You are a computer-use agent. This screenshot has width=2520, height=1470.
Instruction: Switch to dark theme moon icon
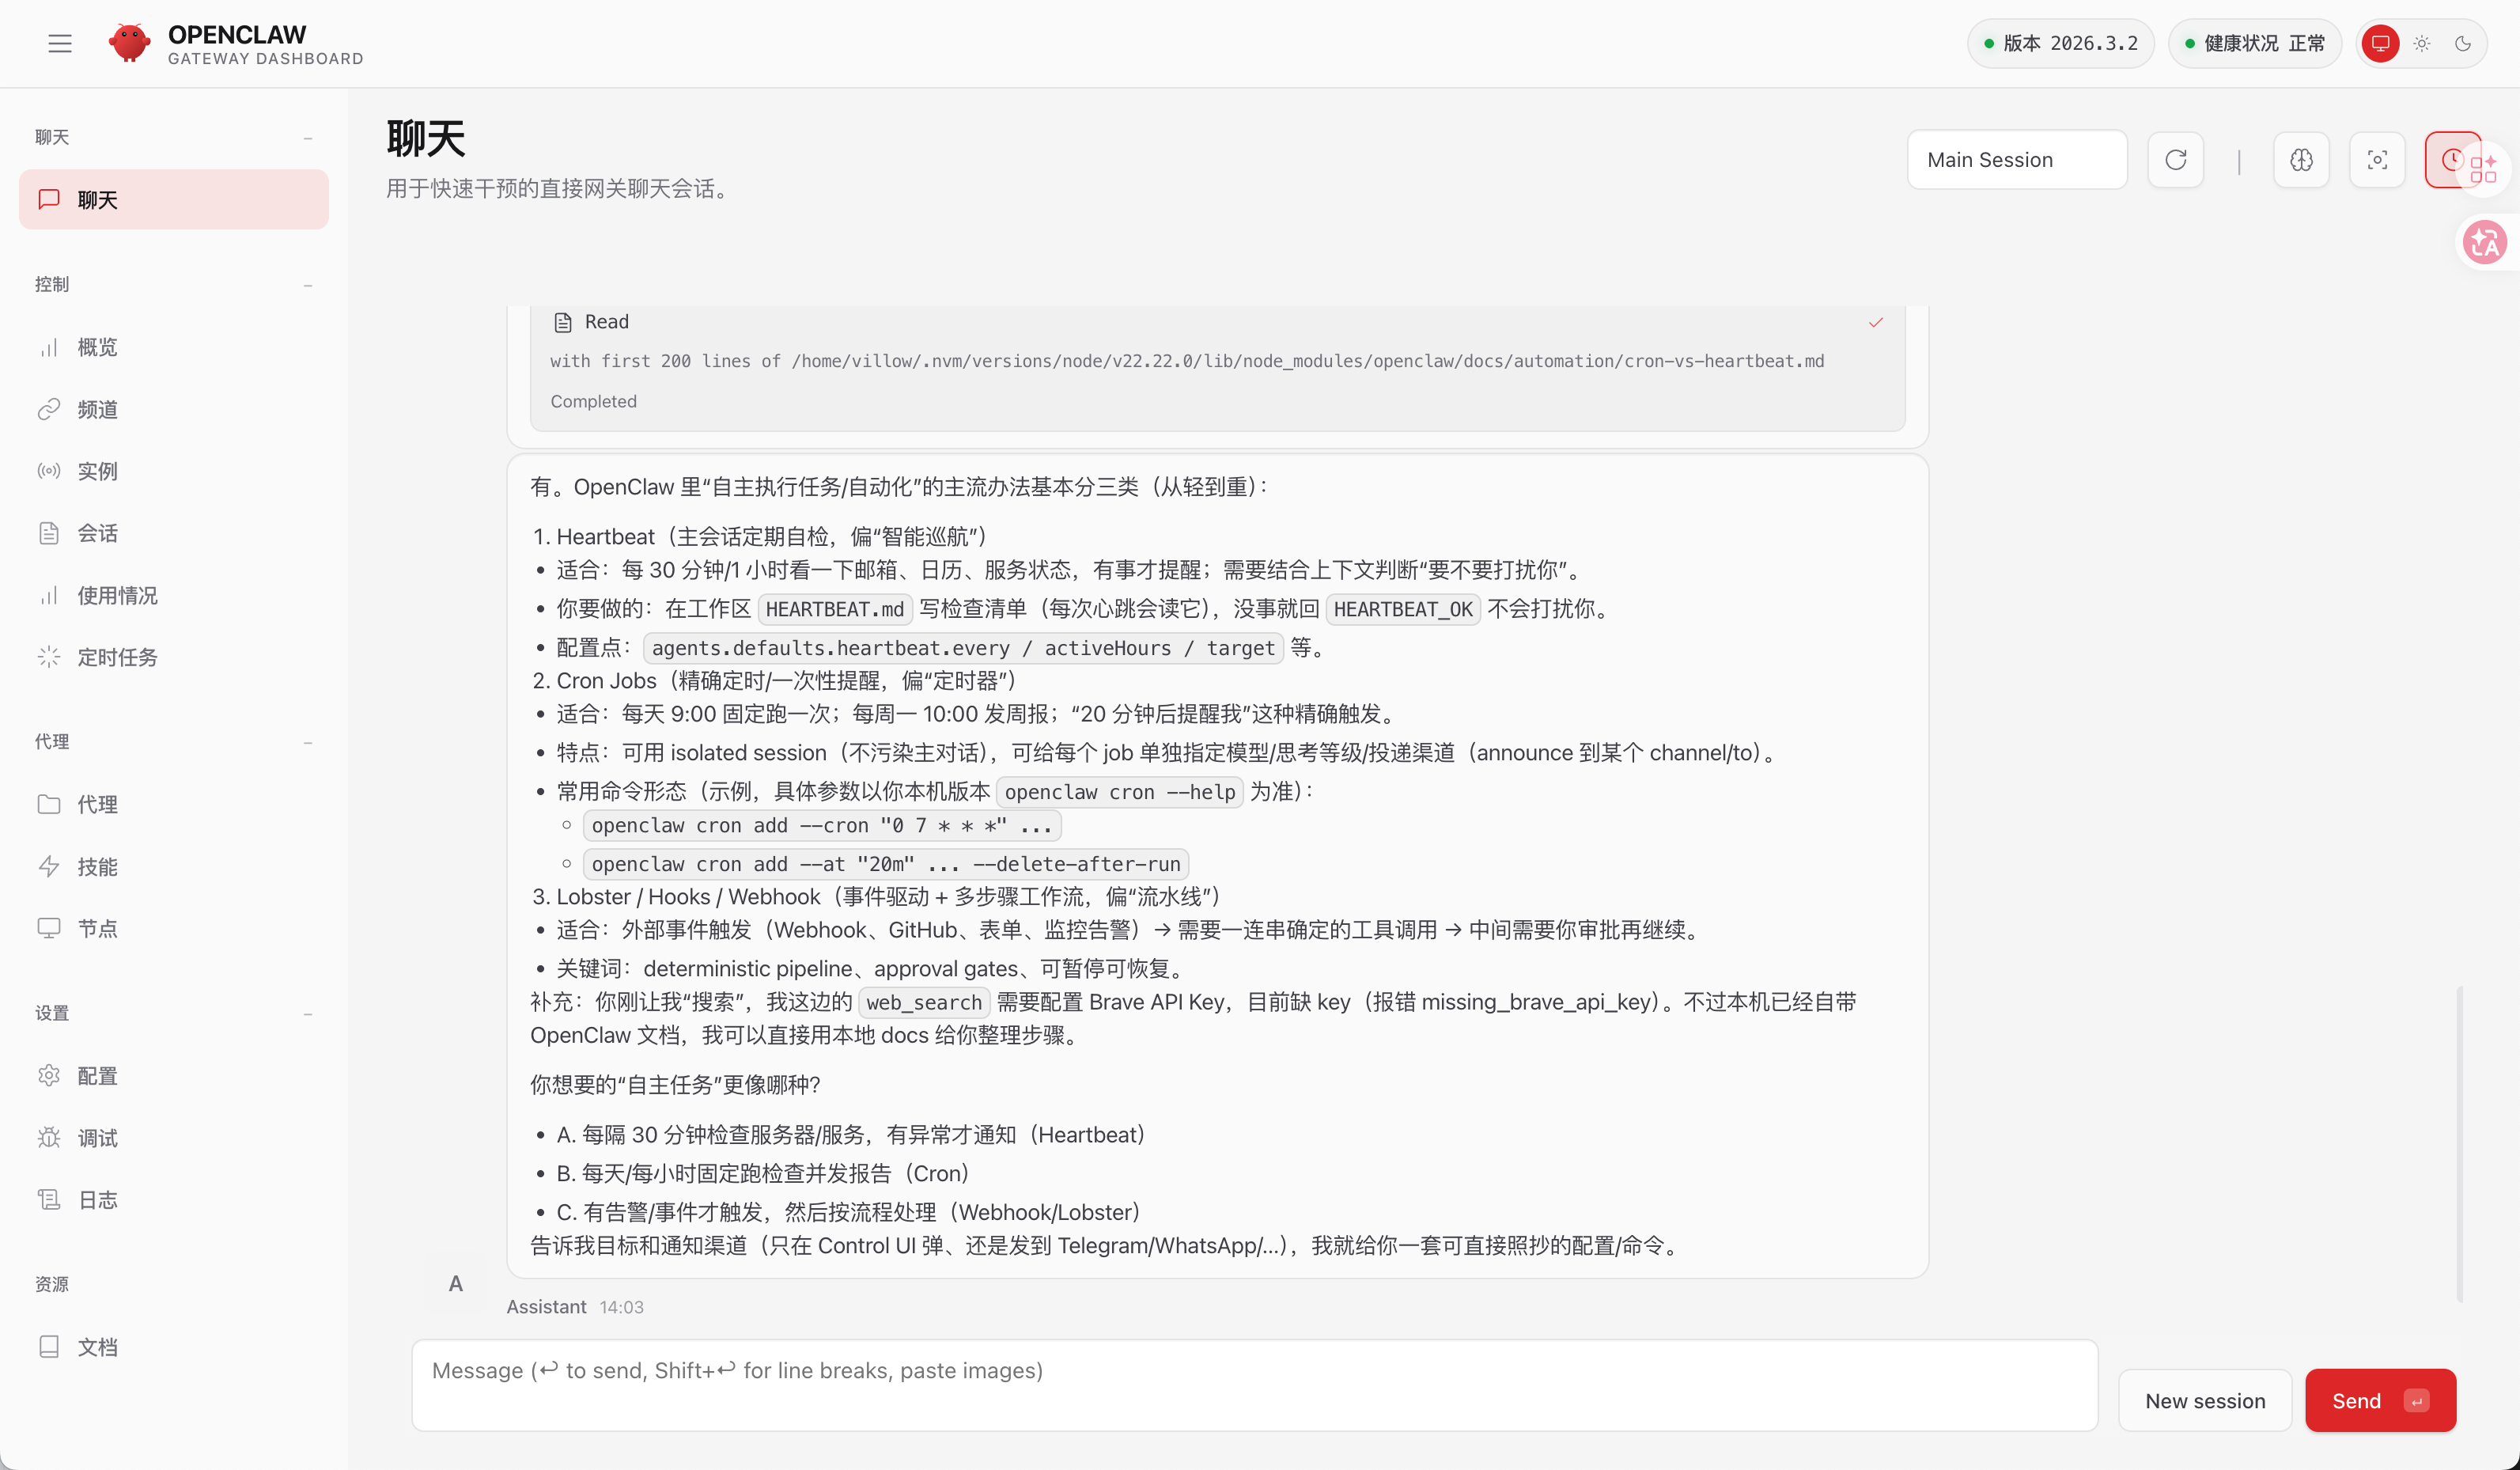(x=2463, y=43)
